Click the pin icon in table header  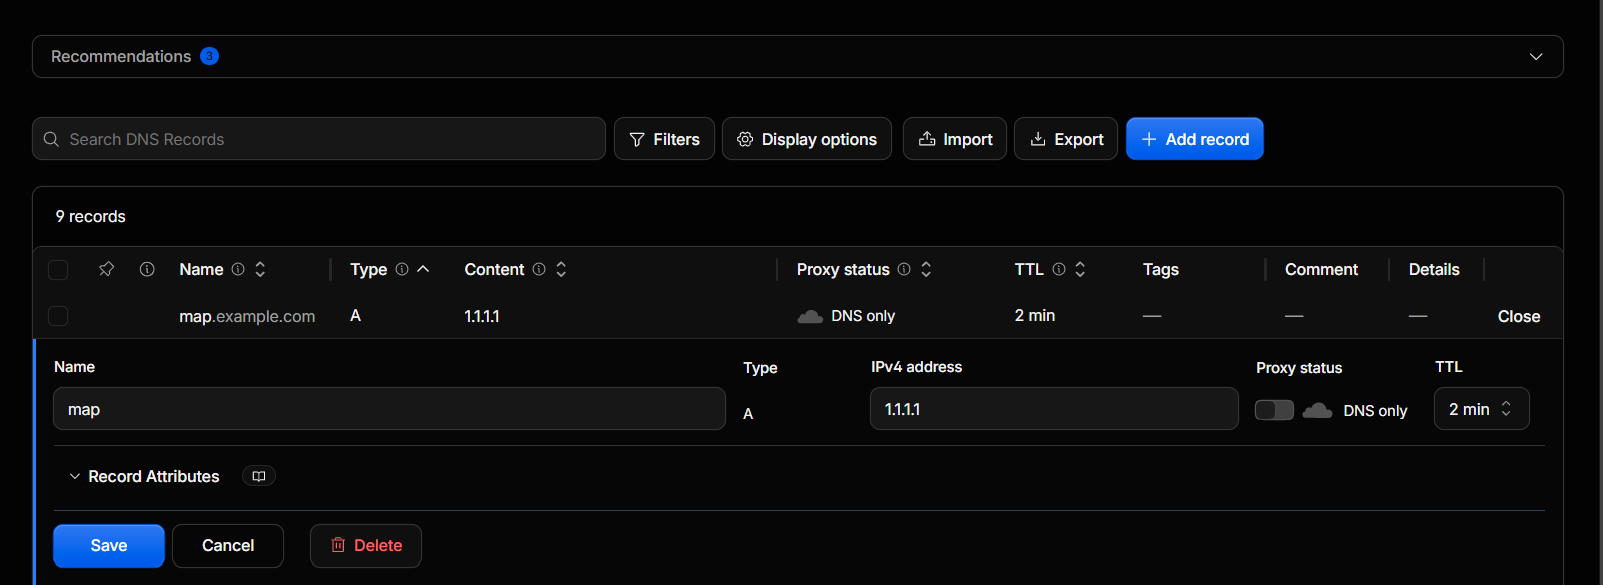(x=106, y=269)
